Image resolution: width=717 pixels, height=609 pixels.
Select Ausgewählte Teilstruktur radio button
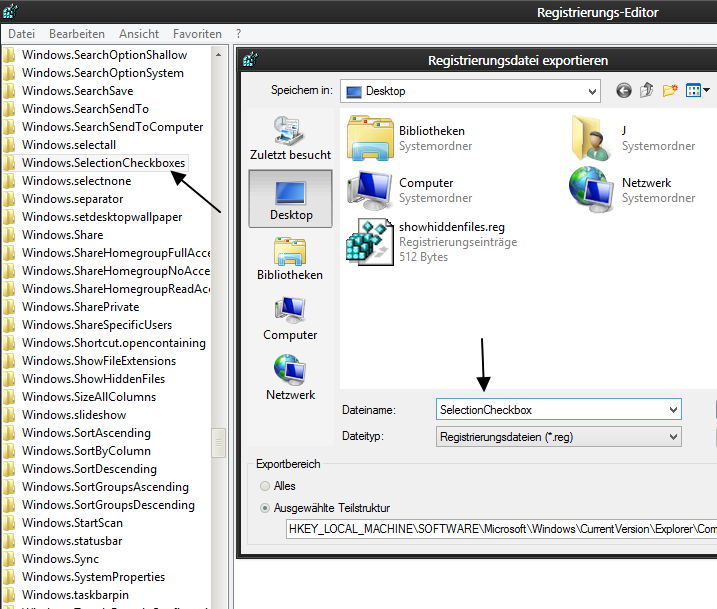265,508
